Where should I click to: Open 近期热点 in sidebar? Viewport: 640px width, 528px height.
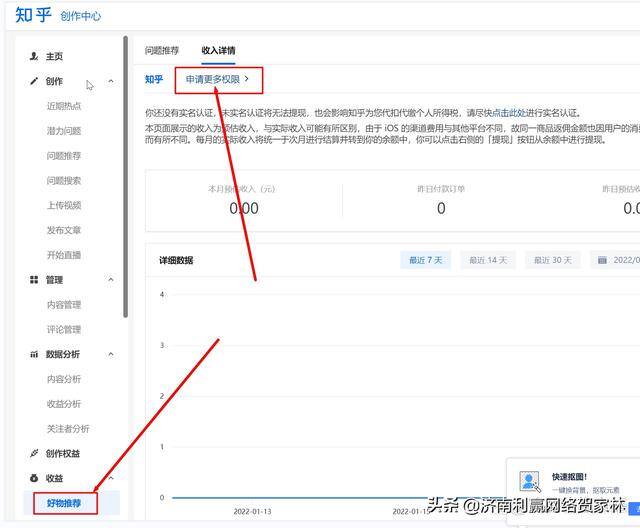point(64,106)
